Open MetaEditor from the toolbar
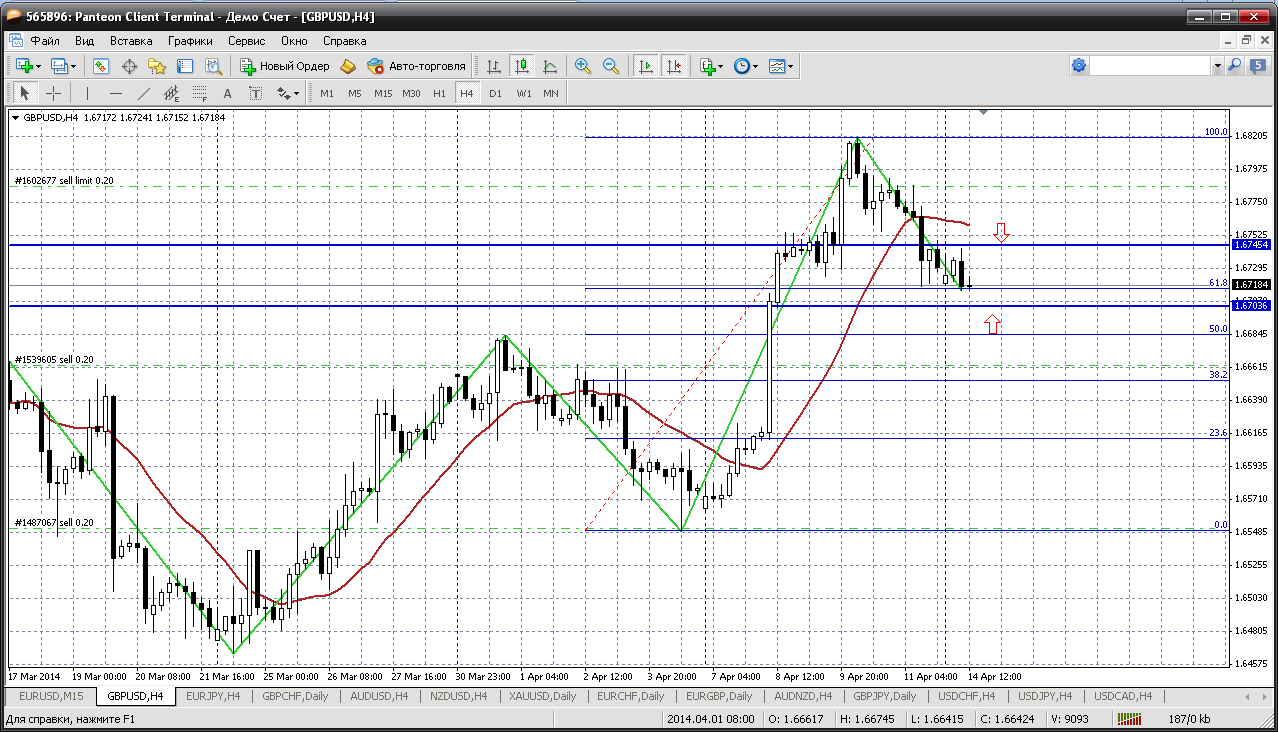Image resolution: width=1278 pixels, height=732 pixels. (348, 66)
